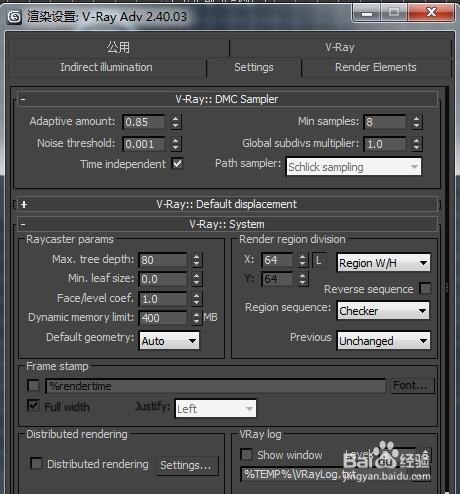Open the Render Elements tab
The width and height of the screenshot is (460, 494).
(x=376, y=67)
